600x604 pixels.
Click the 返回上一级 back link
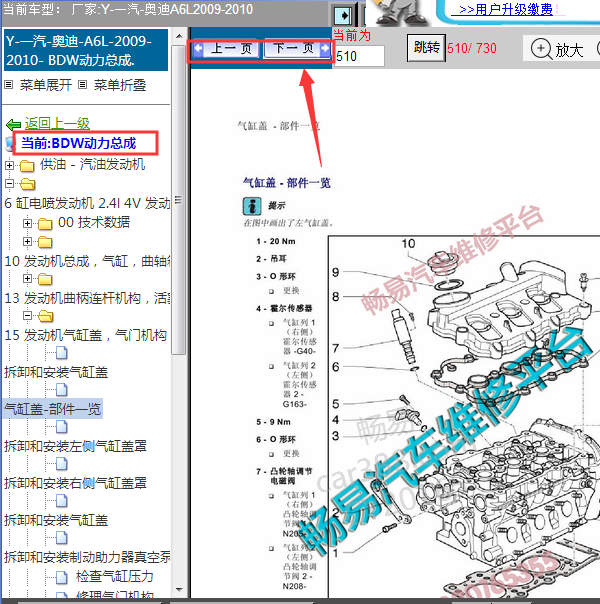point(57,123)
